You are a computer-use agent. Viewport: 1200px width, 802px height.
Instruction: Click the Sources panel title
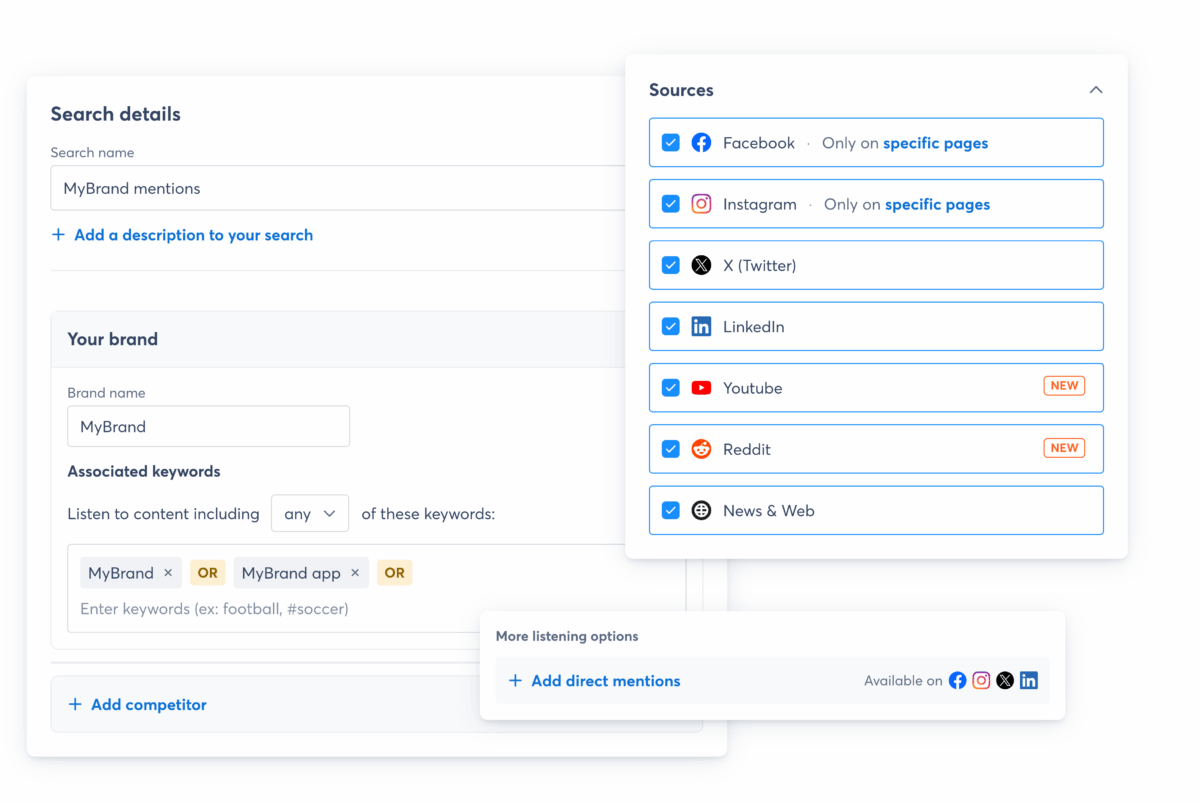[681, 90]
